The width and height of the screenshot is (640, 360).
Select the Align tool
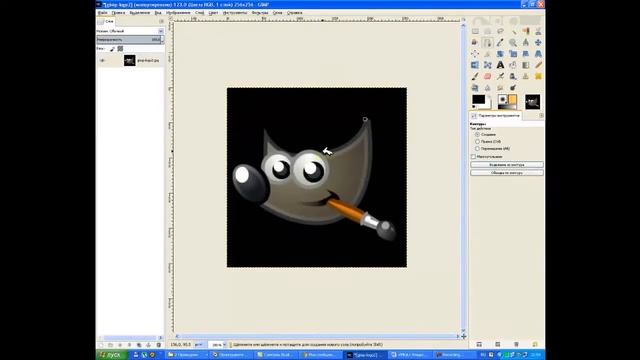click(475, 53)
